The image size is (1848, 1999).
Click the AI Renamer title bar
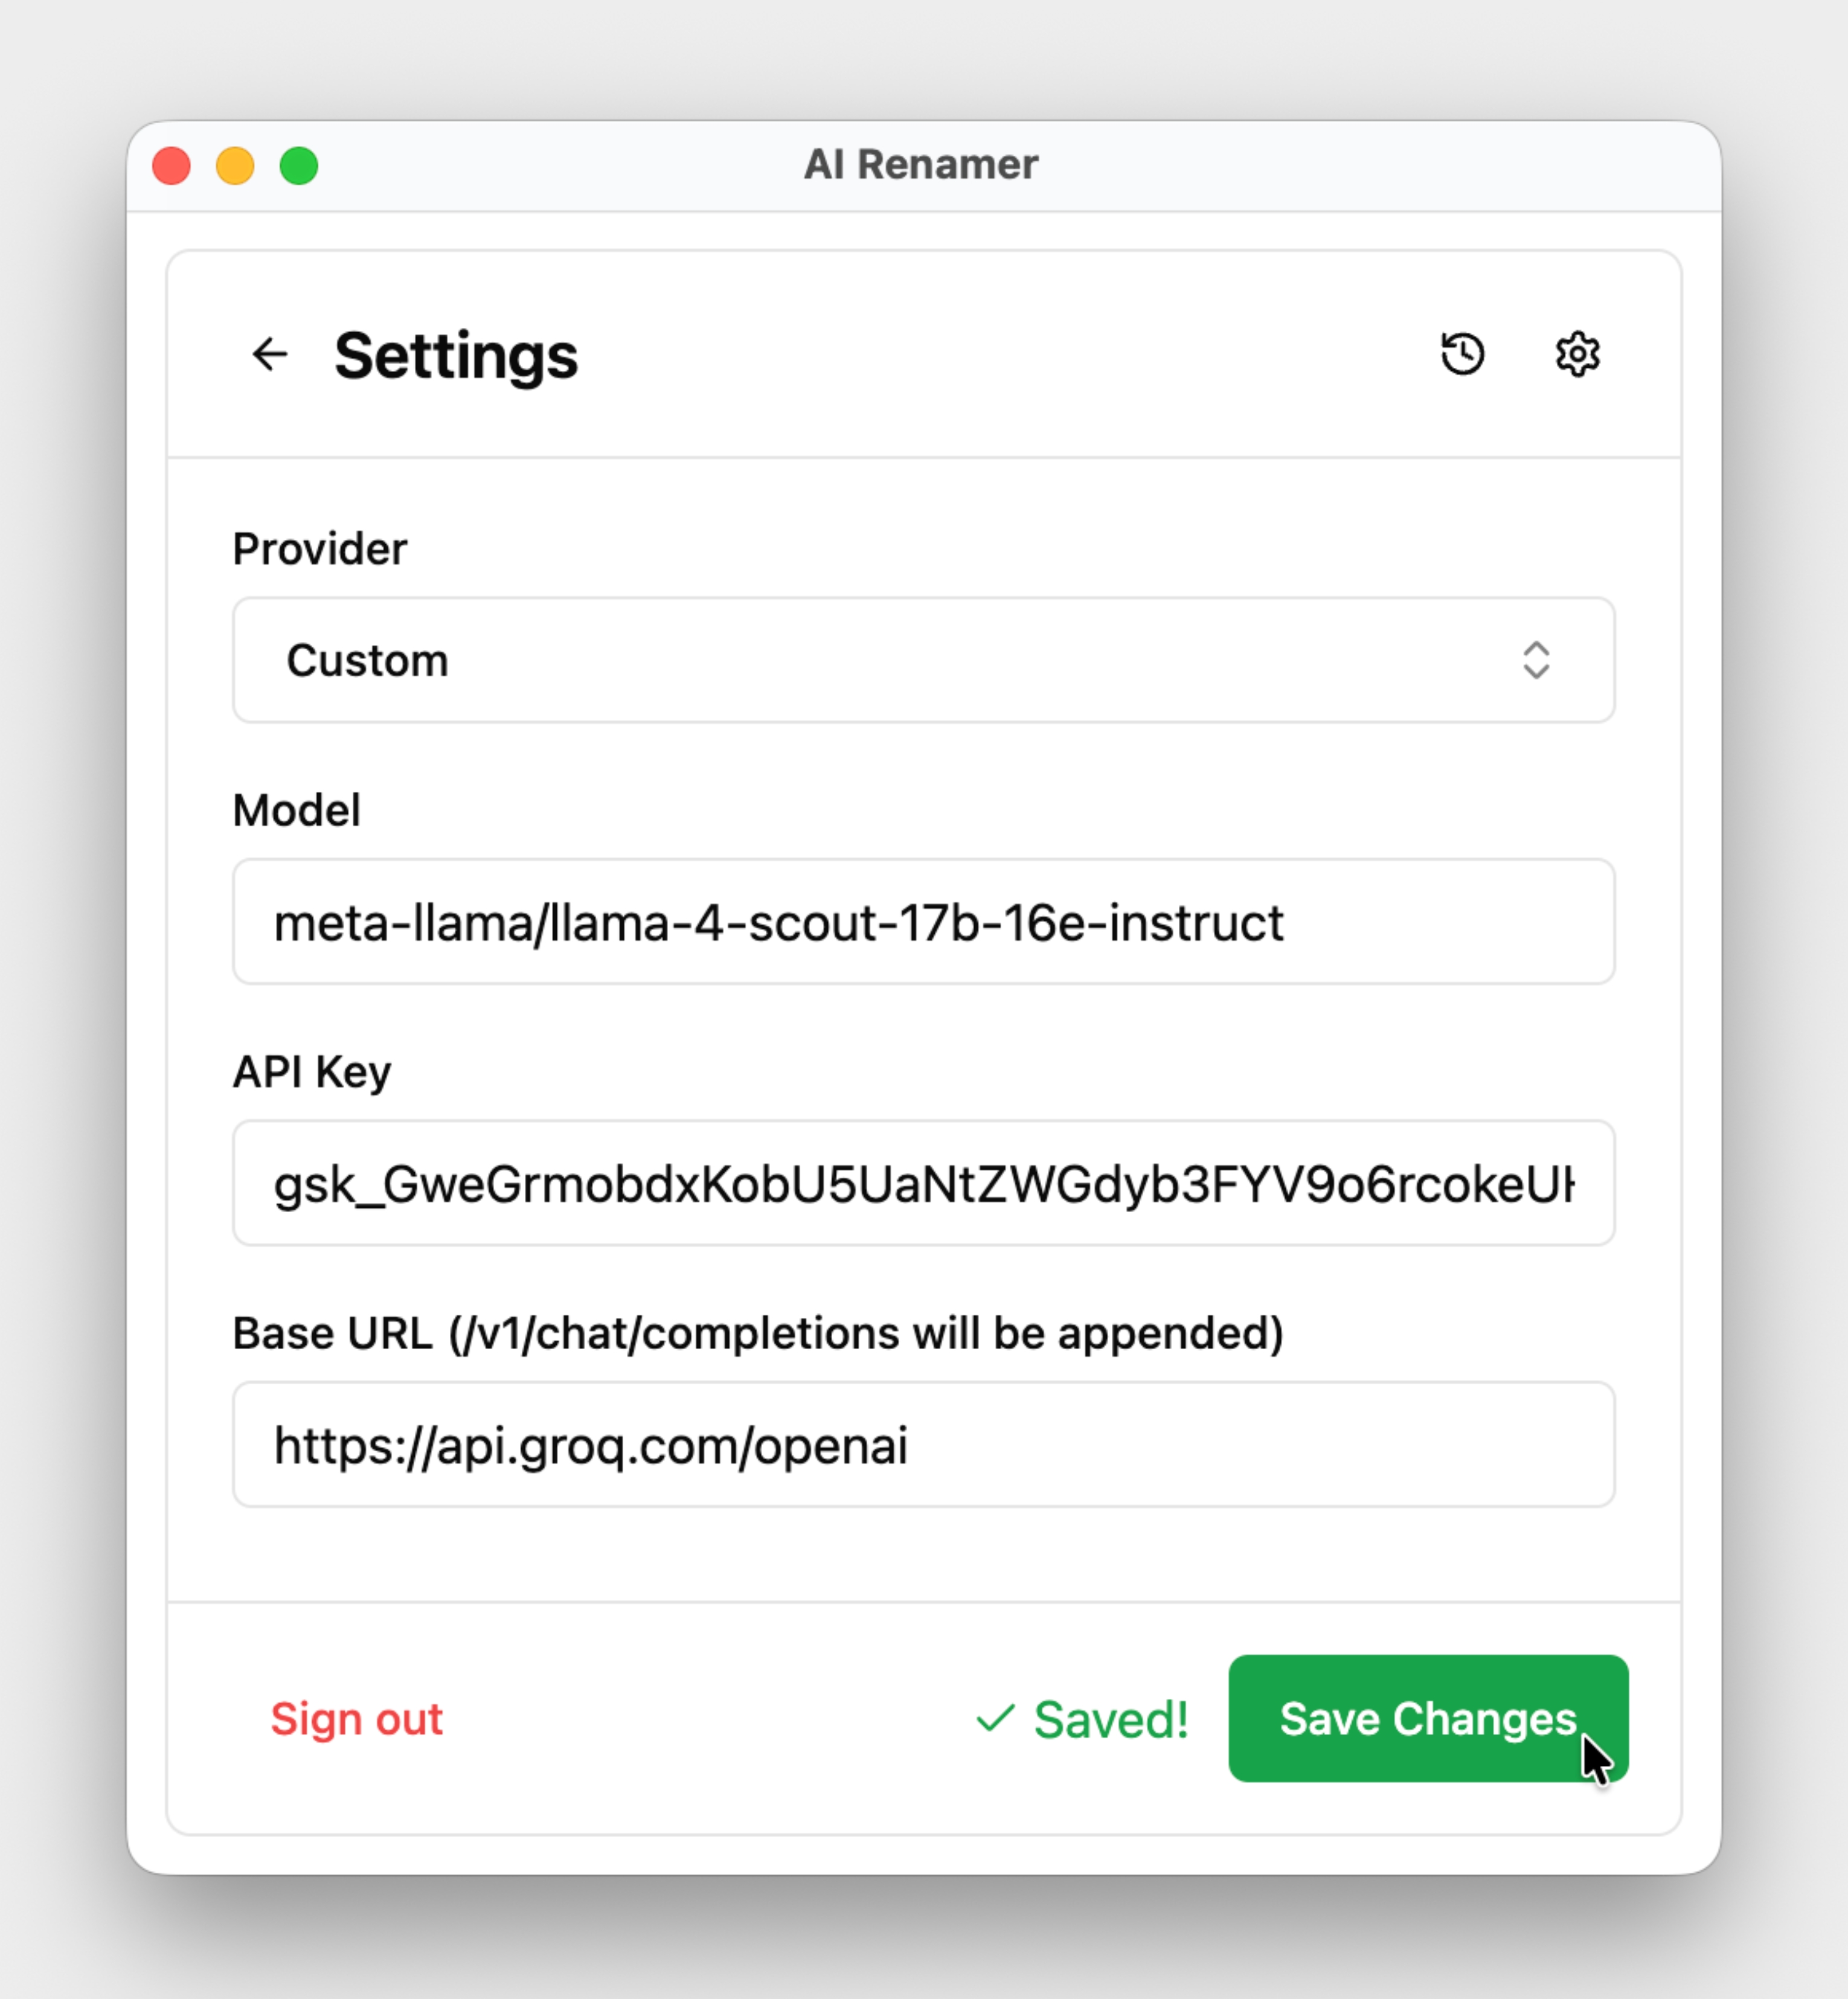click(x=922, y=163)
